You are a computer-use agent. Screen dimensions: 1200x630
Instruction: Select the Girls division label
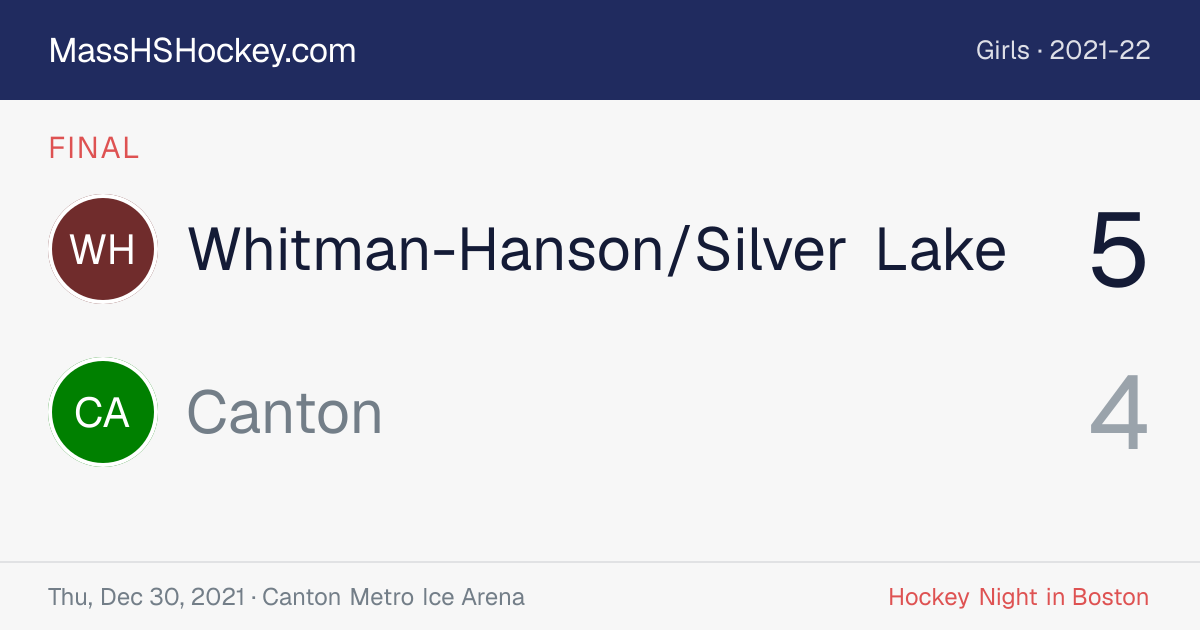click(1003, 50)
